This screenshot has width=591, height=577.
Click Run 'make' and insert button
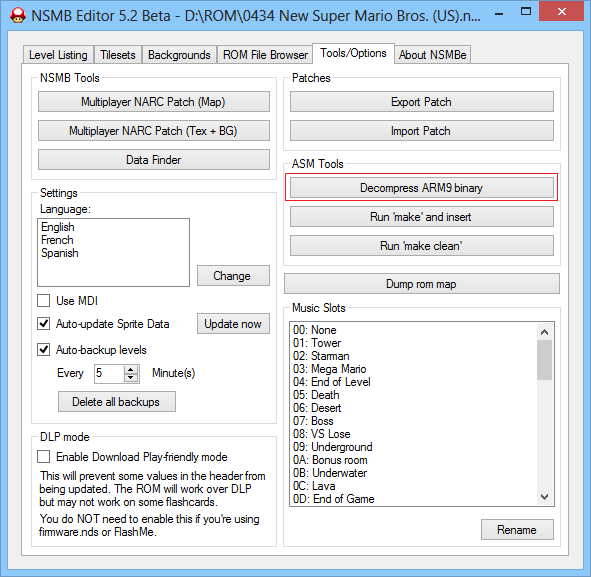click(421, 217)
